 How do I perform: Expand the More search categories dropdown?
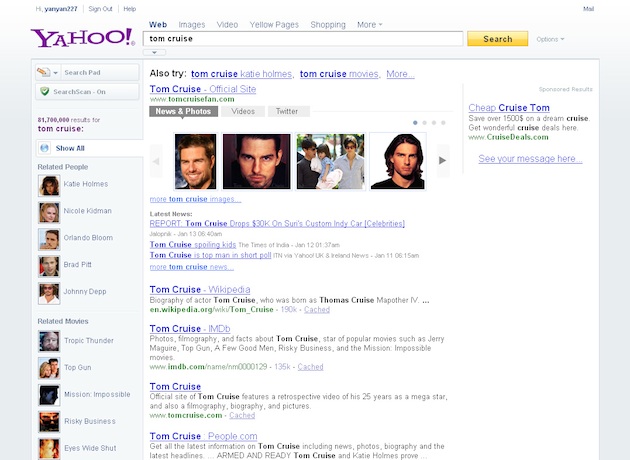pyautogui.click(x=370, y=25)
